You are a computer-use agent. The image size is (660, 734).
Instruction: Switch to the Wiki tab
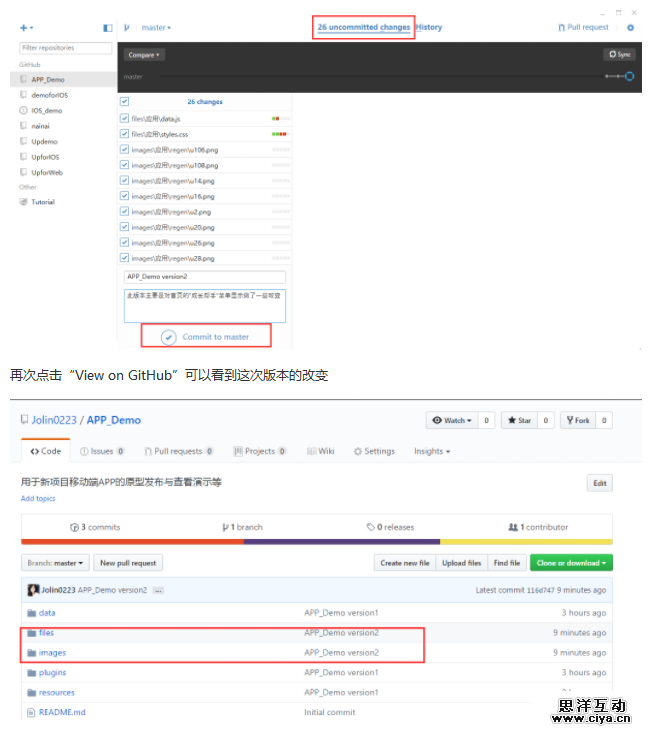pos(321,451)
